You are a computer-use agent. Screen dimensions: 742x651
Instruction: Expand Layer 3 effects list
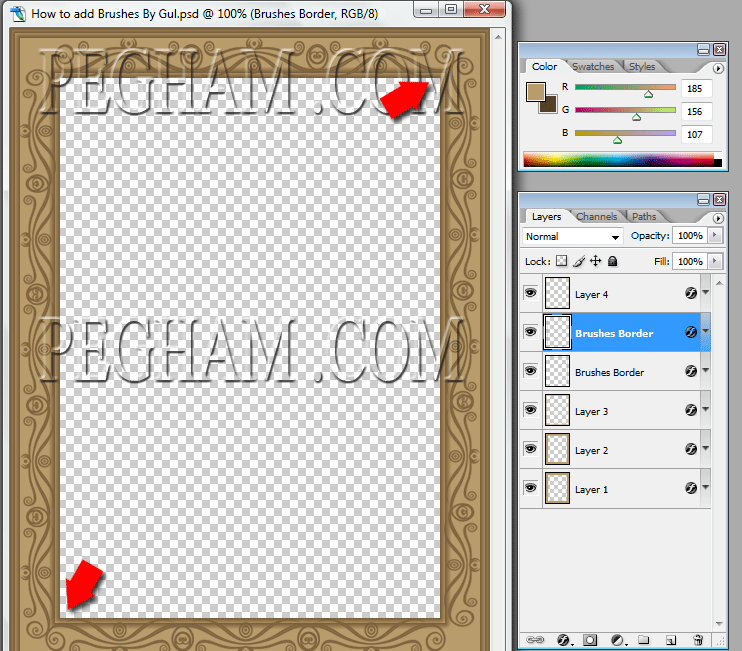[706, 410]
